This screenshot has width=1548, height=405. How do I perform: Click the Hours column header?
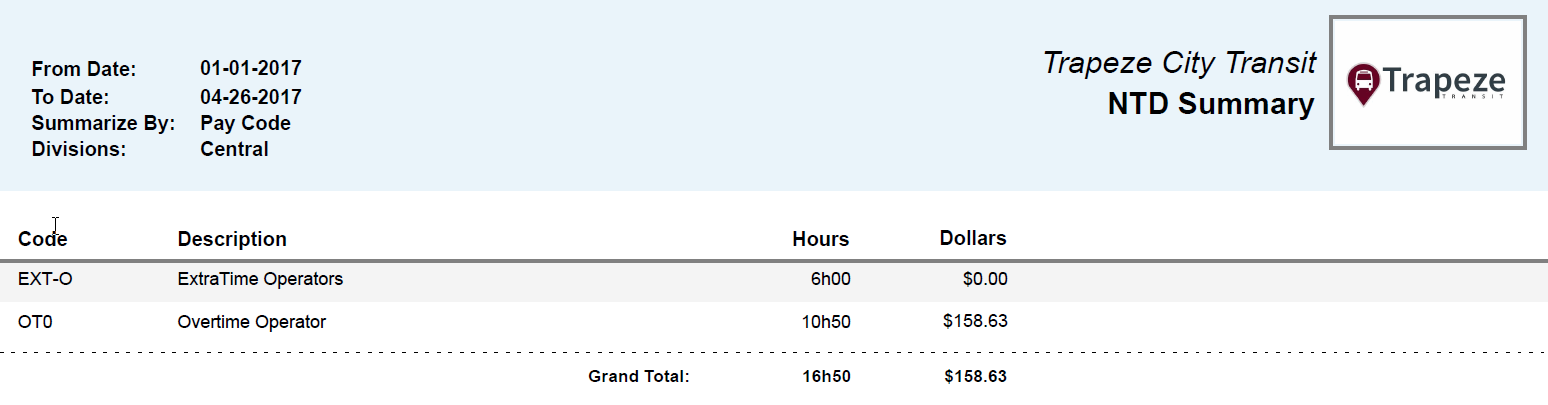(820, 239)
